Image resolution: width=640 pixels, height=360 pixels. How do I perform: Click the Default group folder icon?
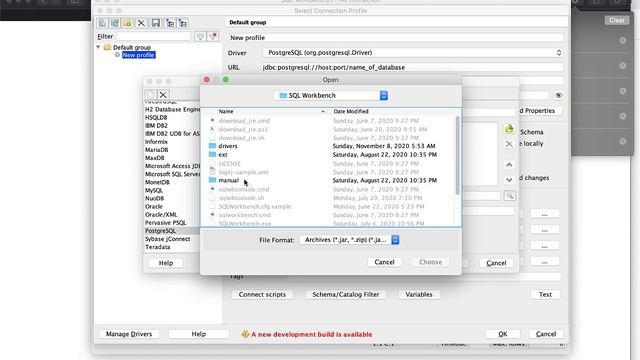107,47
